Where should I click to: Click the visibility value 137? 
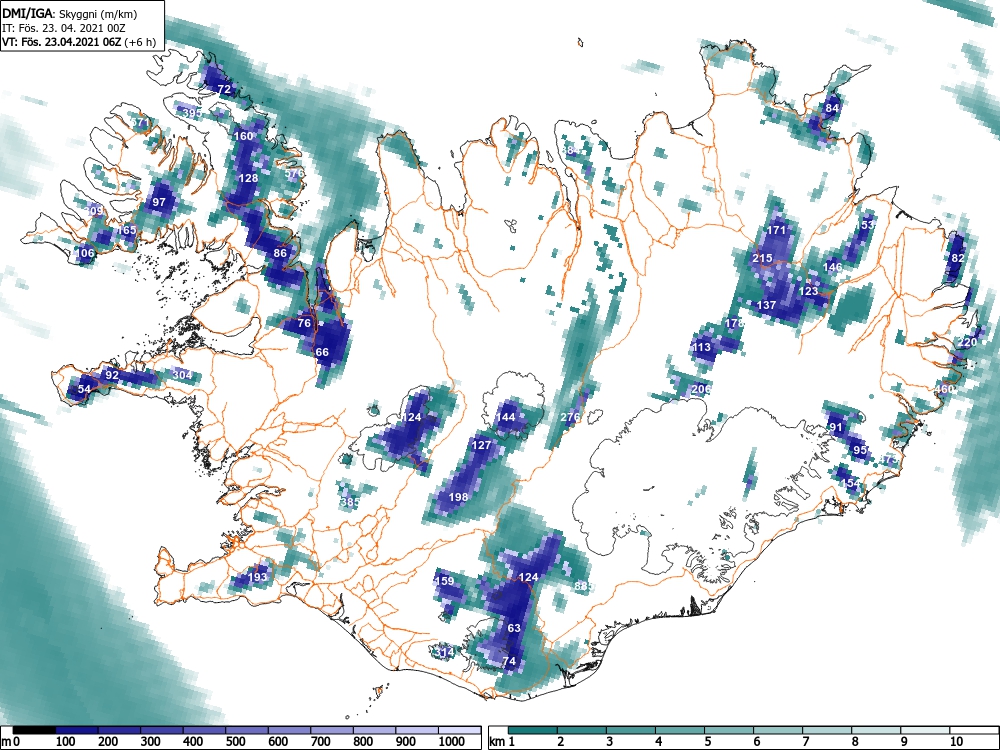pos(766,305)
